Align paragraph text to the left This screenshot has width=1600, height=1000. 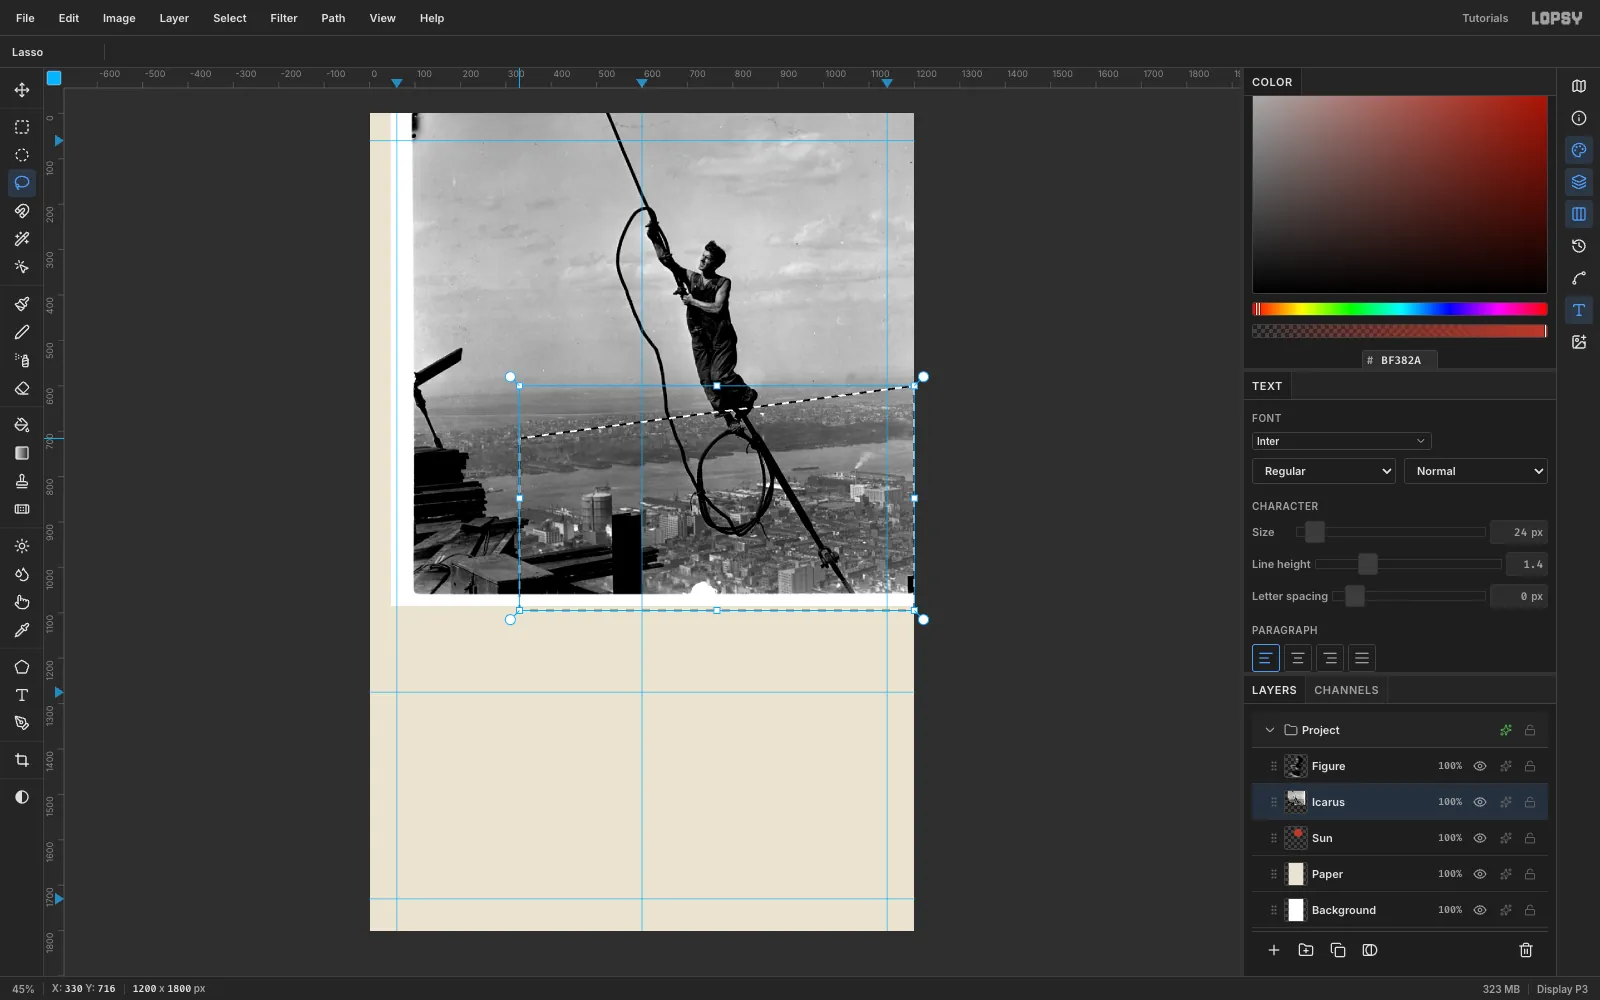(x=1266, y=658)
